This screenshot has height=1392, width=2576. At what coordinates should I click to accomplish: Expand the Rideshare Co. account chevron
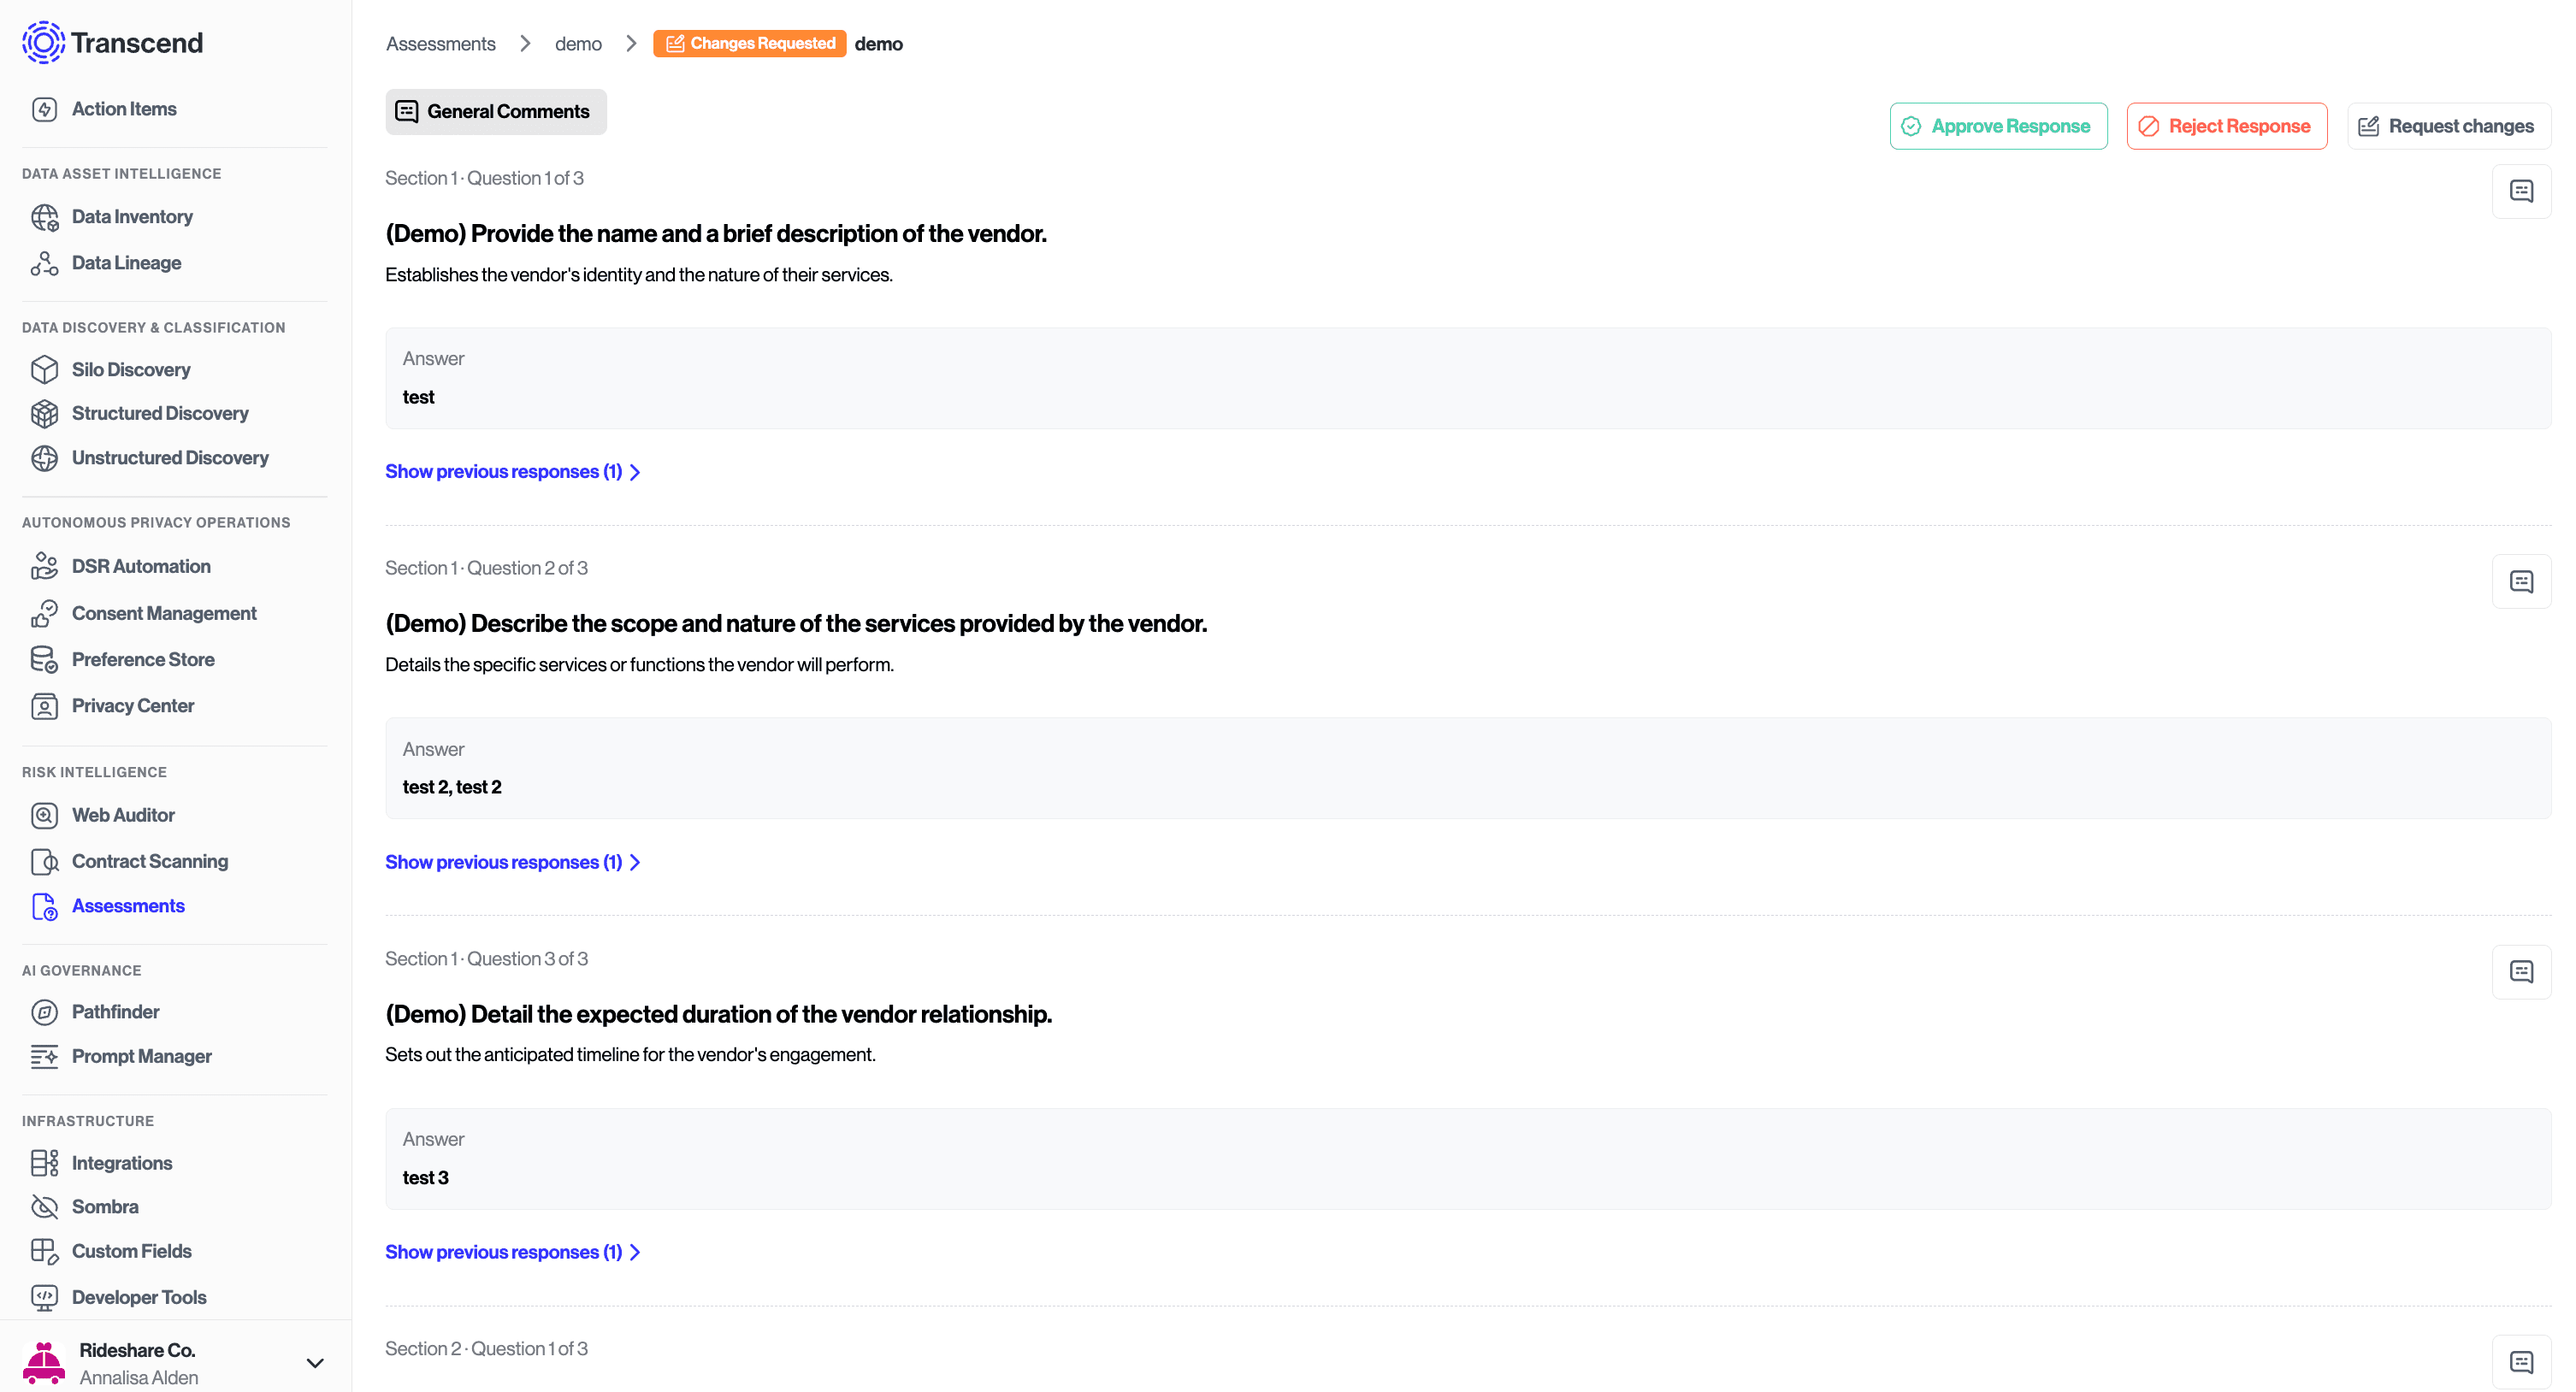[314, 1362]
